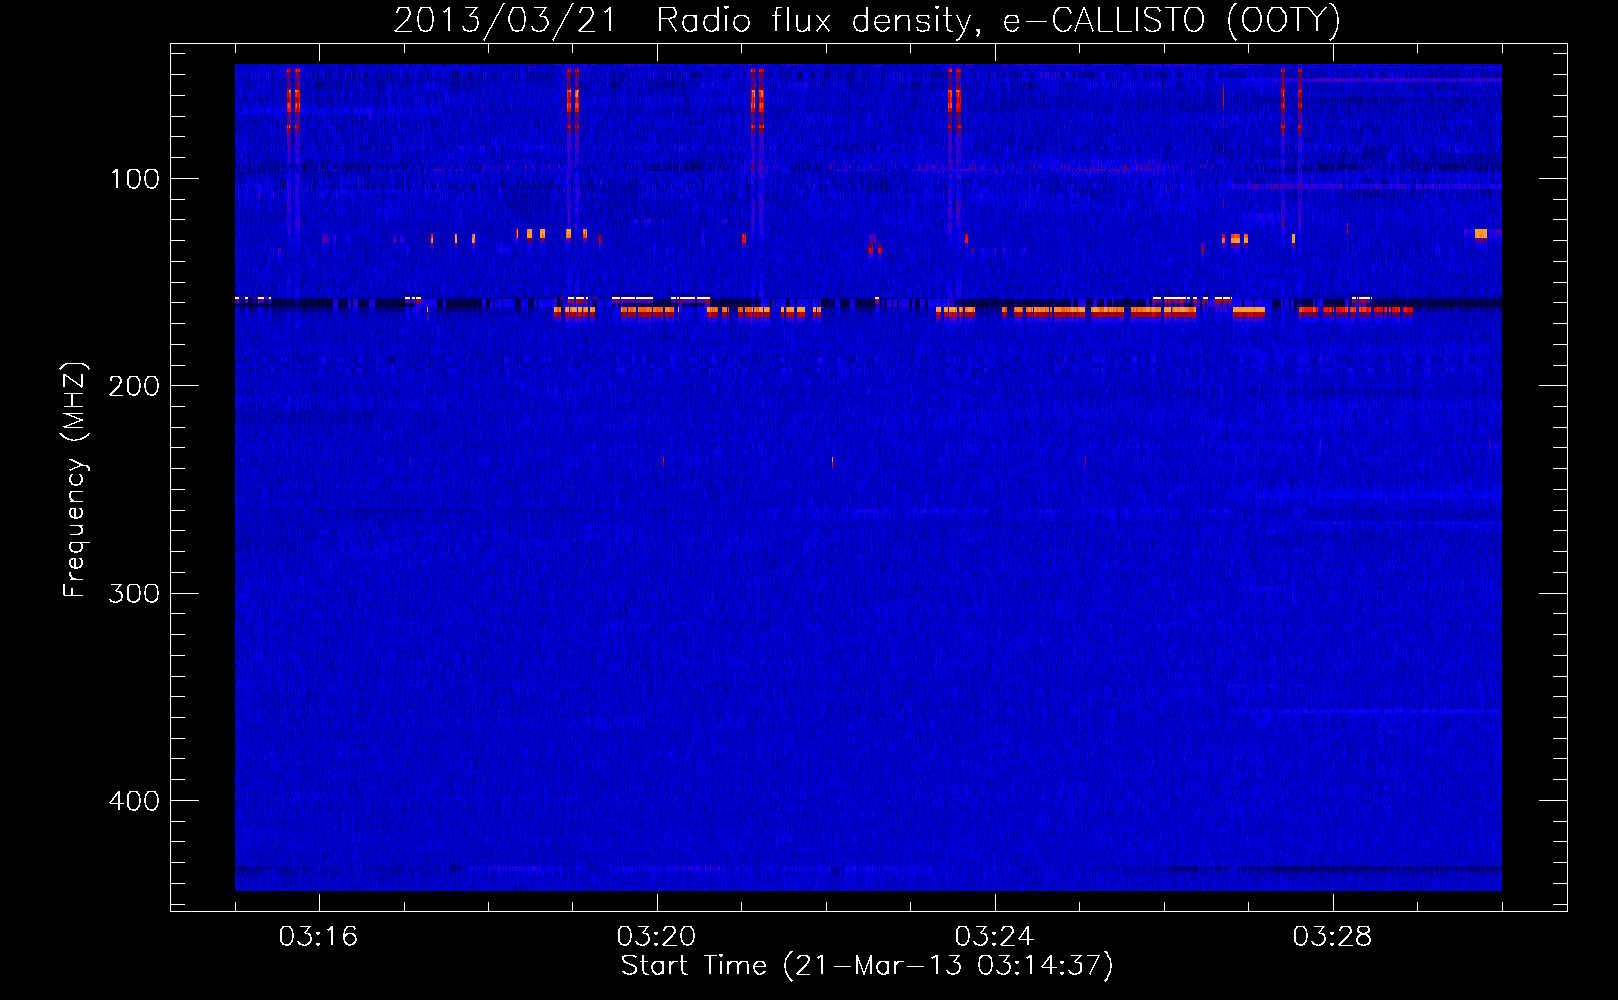
Task: Click the 'Start Time (21-Mar-13 03:14:37)' x-axis label
Action: pyautogui.click(x=867, y=966)
